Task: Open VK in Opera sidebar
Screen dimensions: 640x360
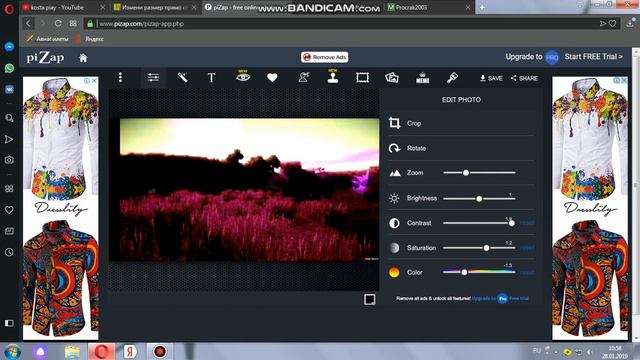Action: [9, 89]
